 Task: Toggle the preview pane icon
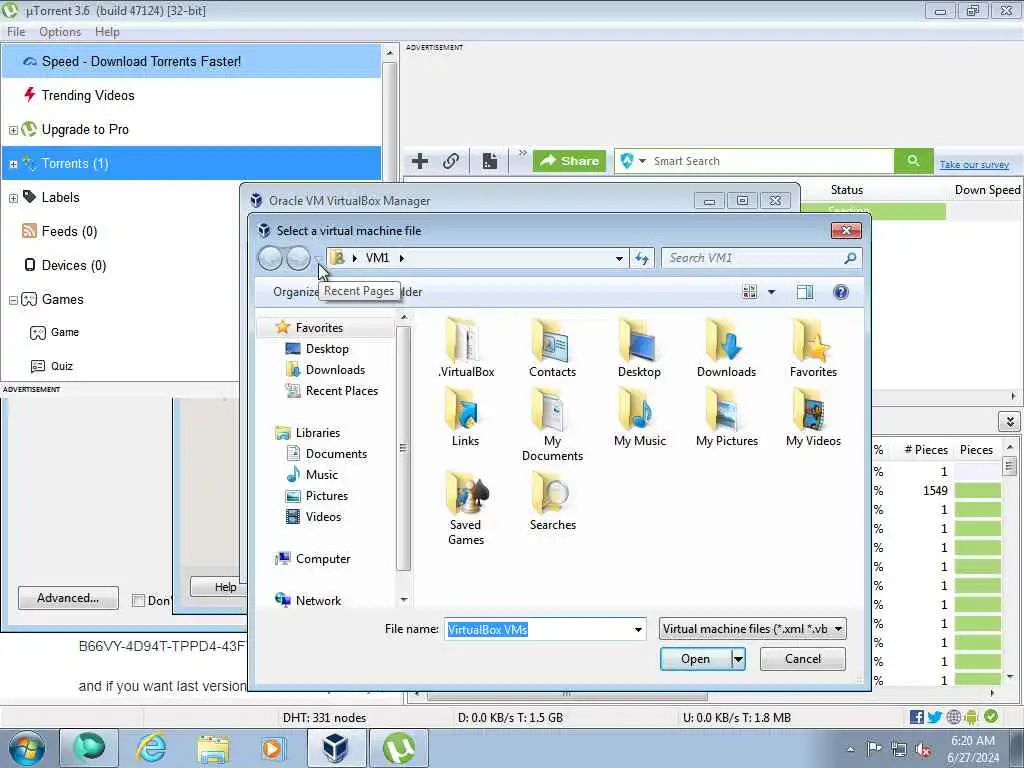click(x=805, y=292)
